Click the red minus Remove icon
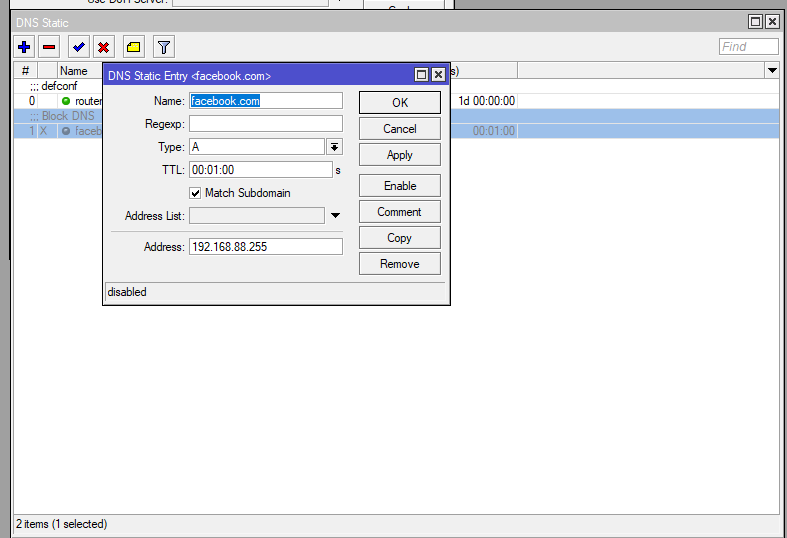Image resolution: width=787 pixels, height=538 pixels. [x=49, y=47]
